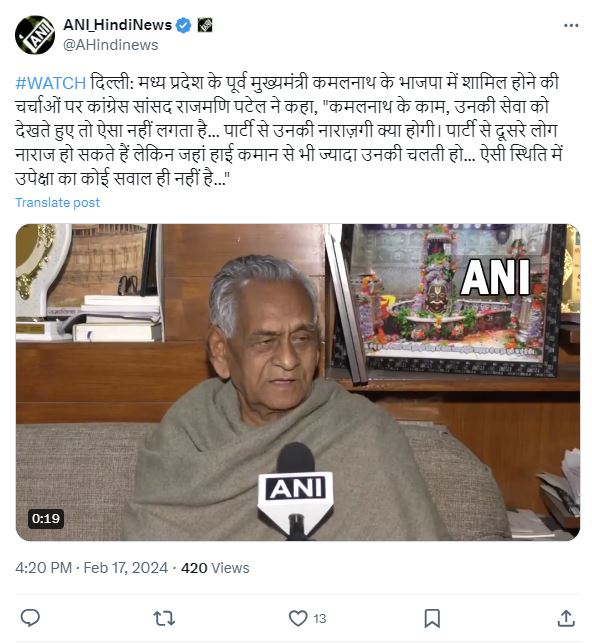
Task: Click the 13 likes count
Action: click(x=320, y=619)
